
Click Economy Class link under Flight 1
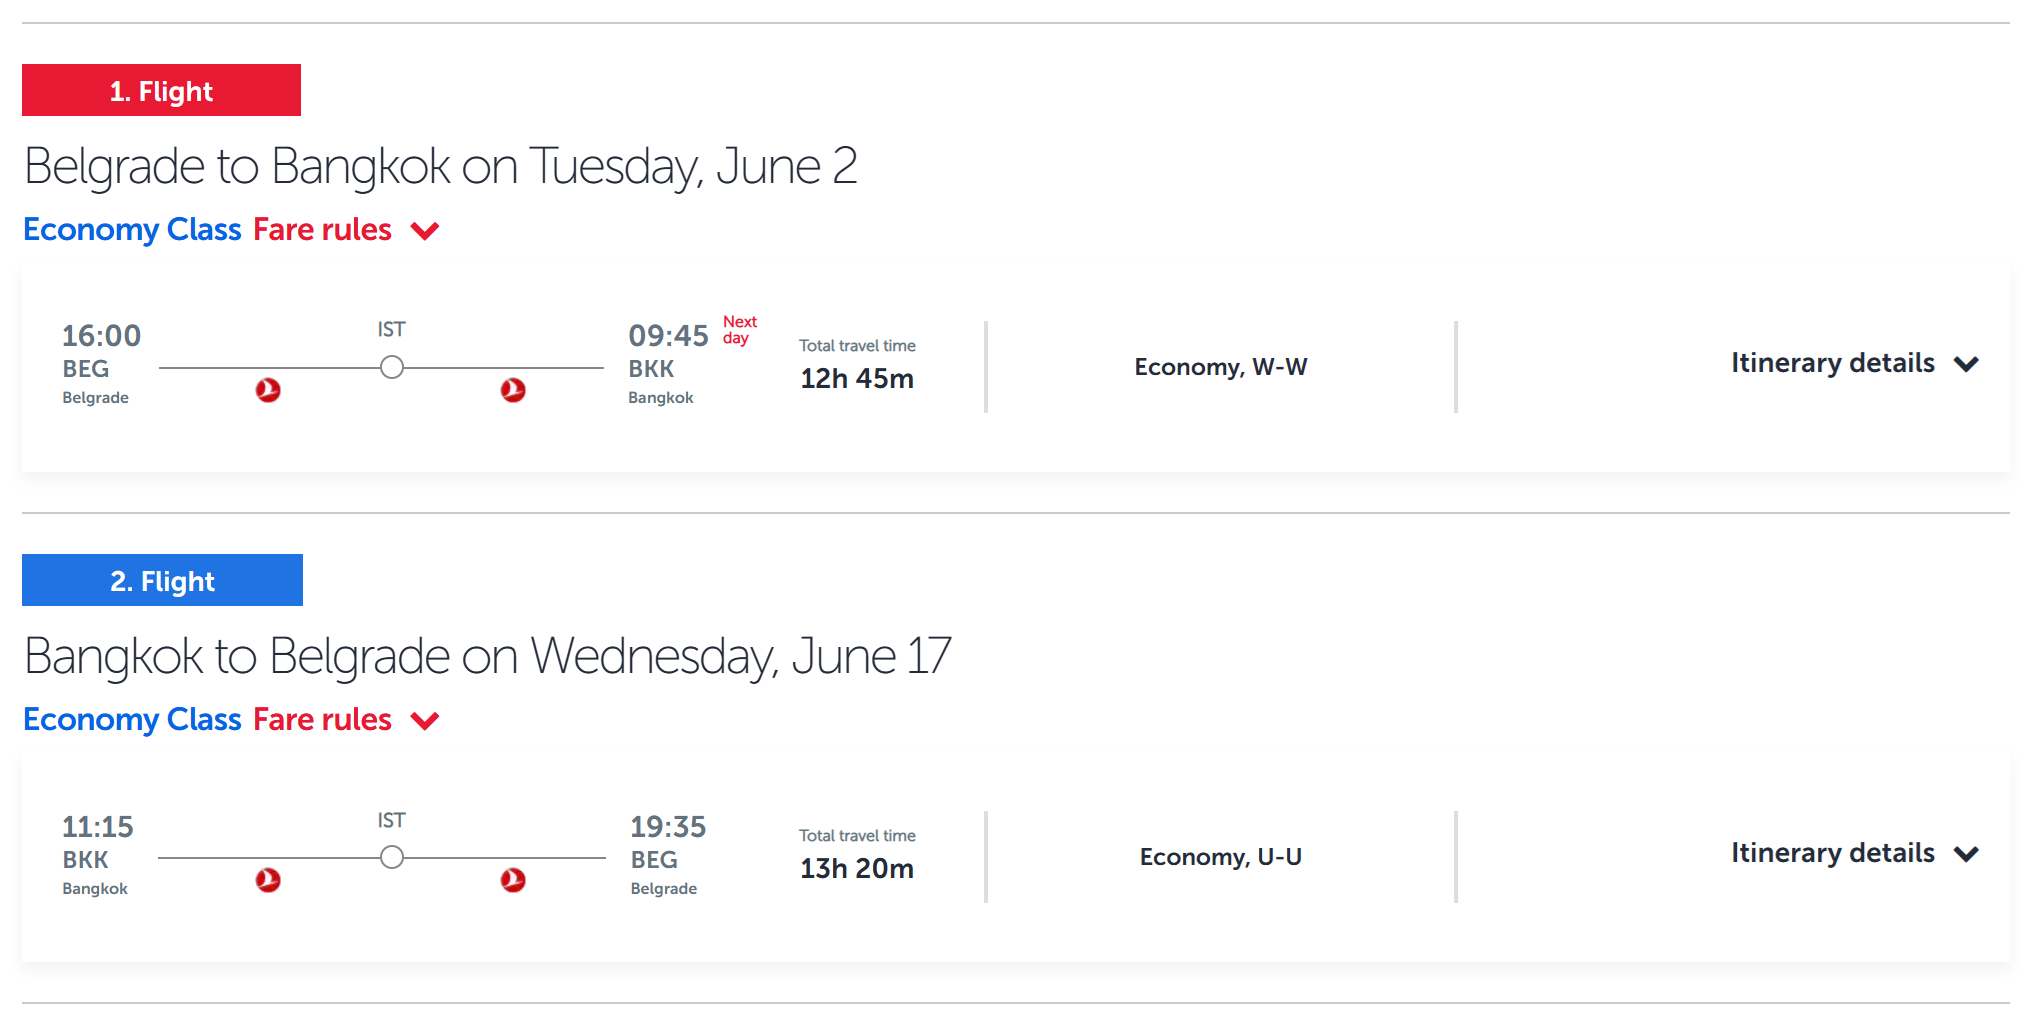132,229
